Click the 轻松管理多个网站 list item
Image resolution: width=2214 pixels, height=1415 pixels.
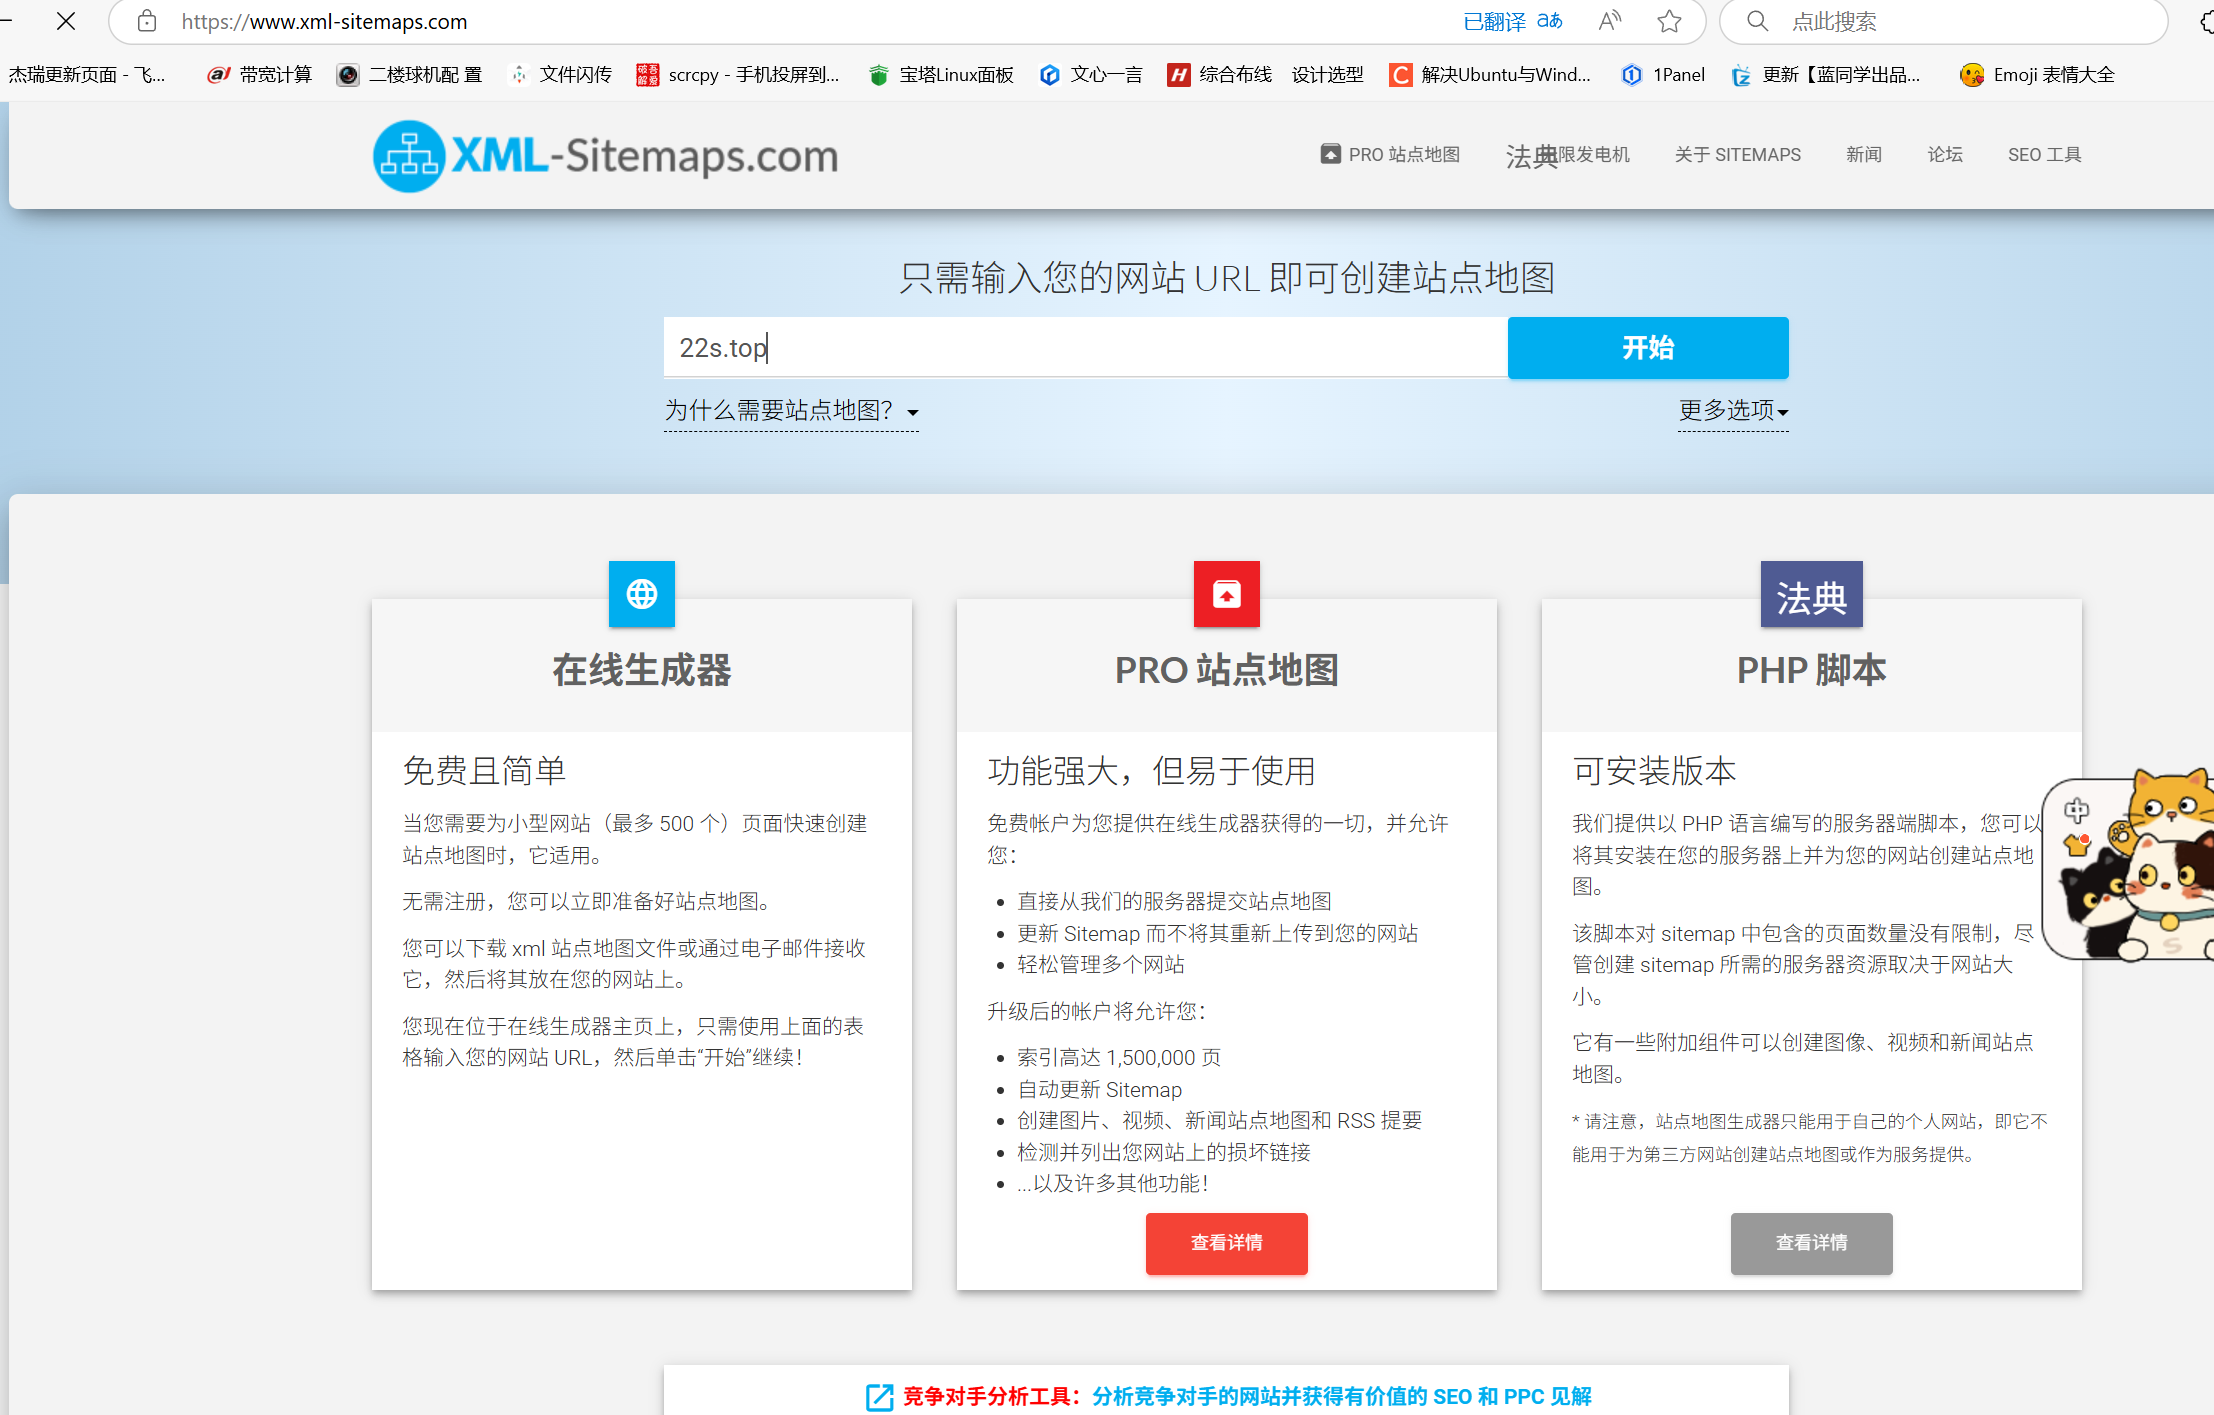click(x=1101, y=965)
